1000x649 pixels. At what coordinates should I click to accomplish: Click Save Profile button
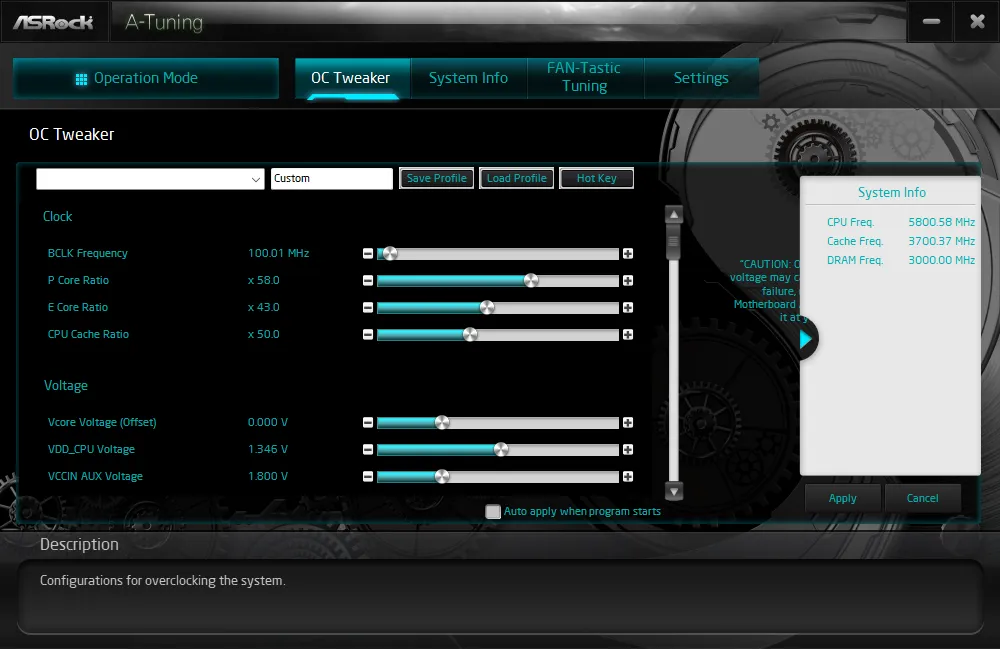437,179
